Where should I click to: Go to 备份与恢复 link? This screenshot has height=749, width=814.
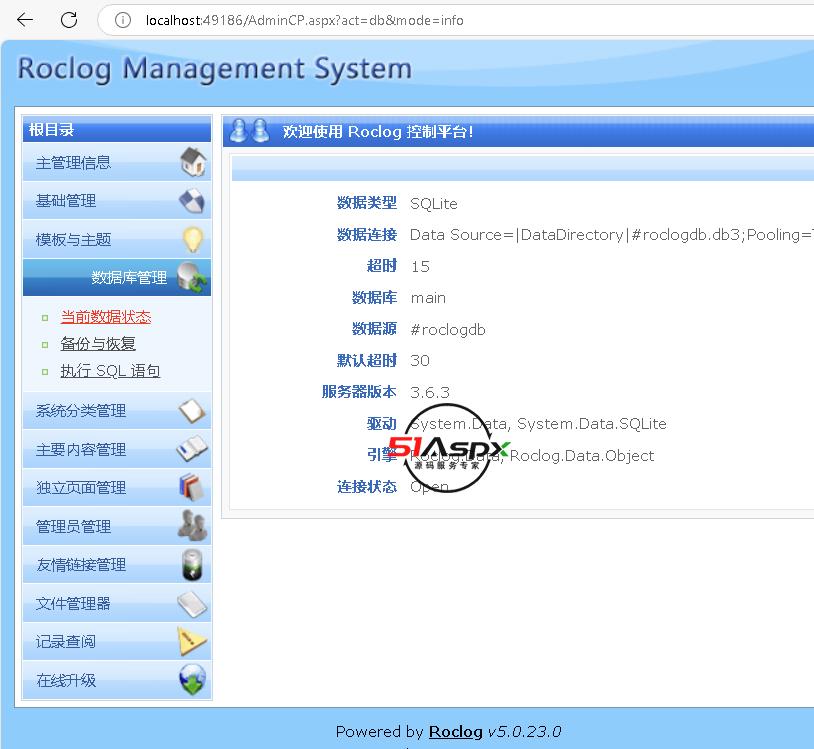[x=98, y=344]
